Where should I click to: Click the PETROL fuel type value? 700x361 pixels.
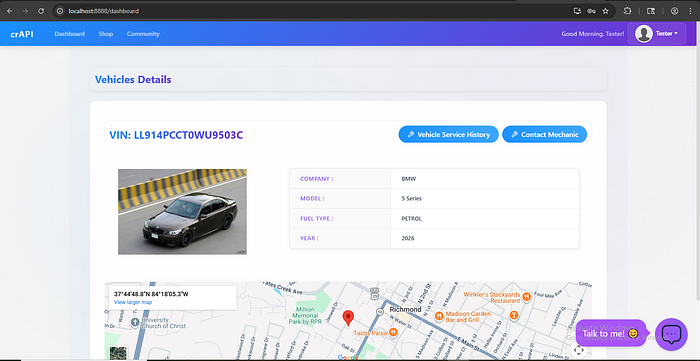pyautogui.click(x=412, y=219)
